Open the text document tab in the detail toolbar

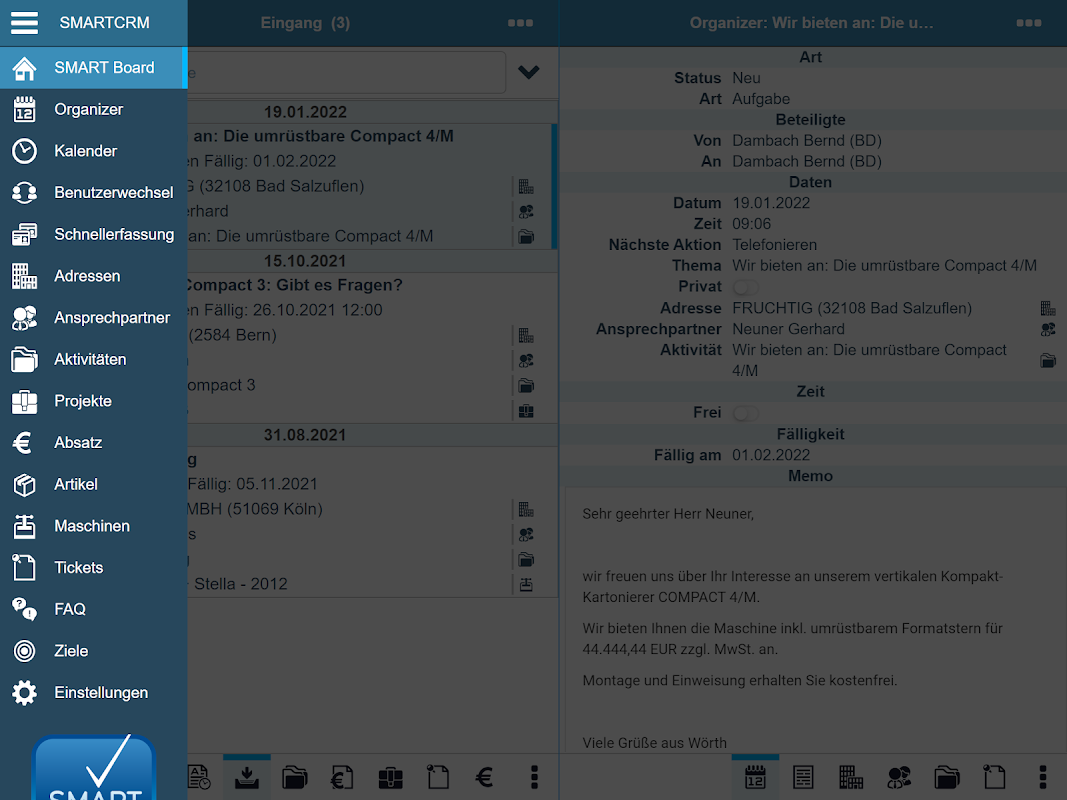[x=803, y=777]
